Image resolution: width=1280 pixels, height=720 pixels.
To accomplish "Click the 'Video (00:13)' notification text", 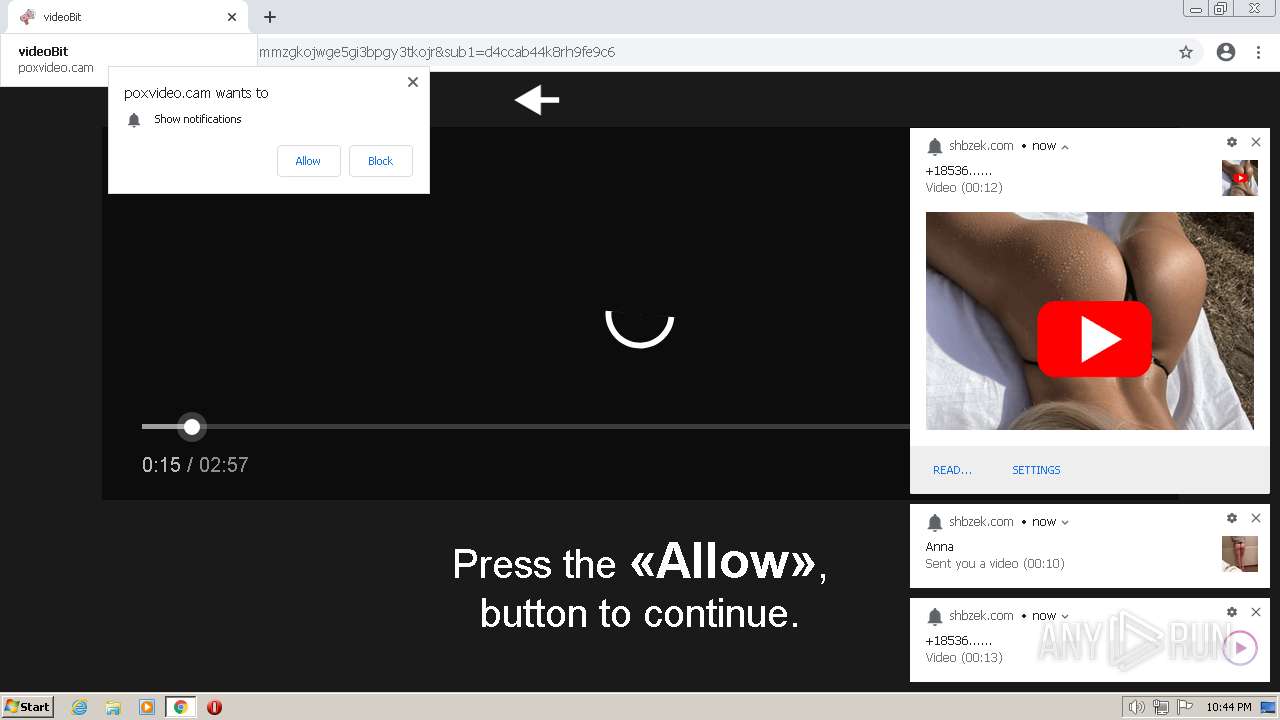I will click(x=964, y=658).
